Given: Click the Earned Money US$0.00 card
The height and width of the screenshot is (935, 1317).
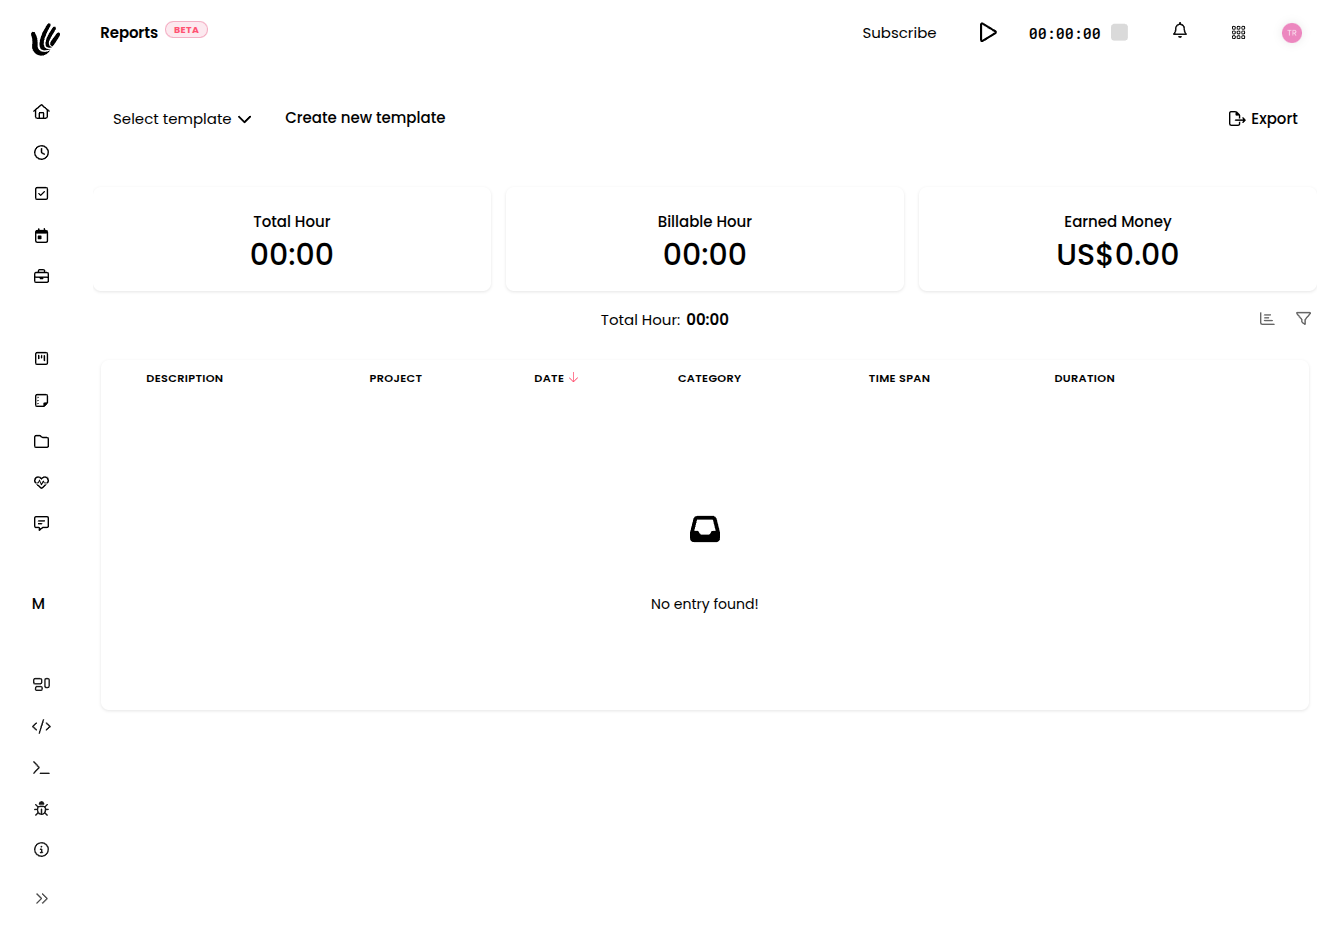Looking at the screenshot, I should tap(1118, 240).
